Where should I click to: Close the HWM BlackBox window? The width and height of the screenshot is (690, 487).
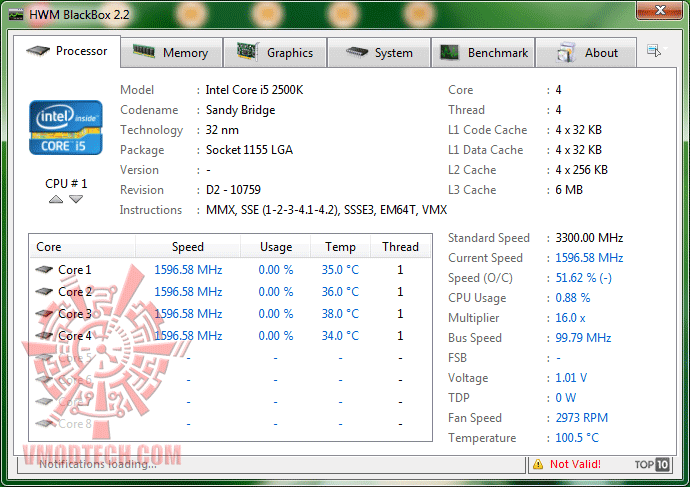660,10
